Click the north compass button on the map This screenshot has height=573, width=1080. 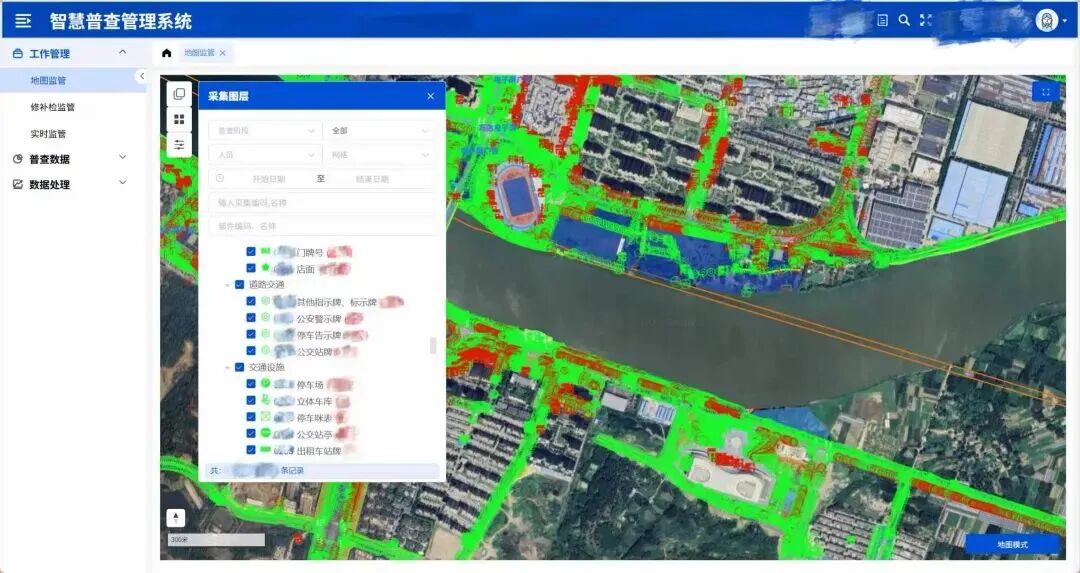point(176,517)
